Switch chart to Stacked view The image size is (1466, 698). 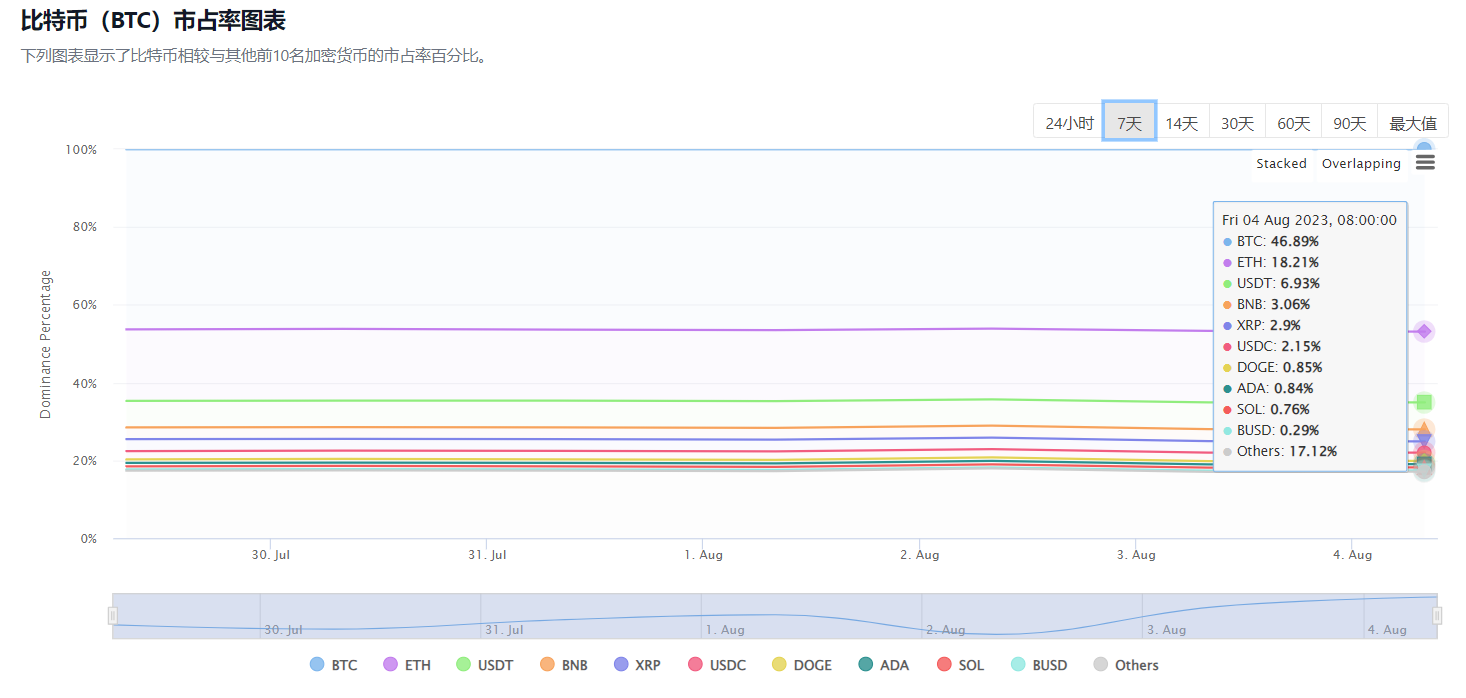1281,164
